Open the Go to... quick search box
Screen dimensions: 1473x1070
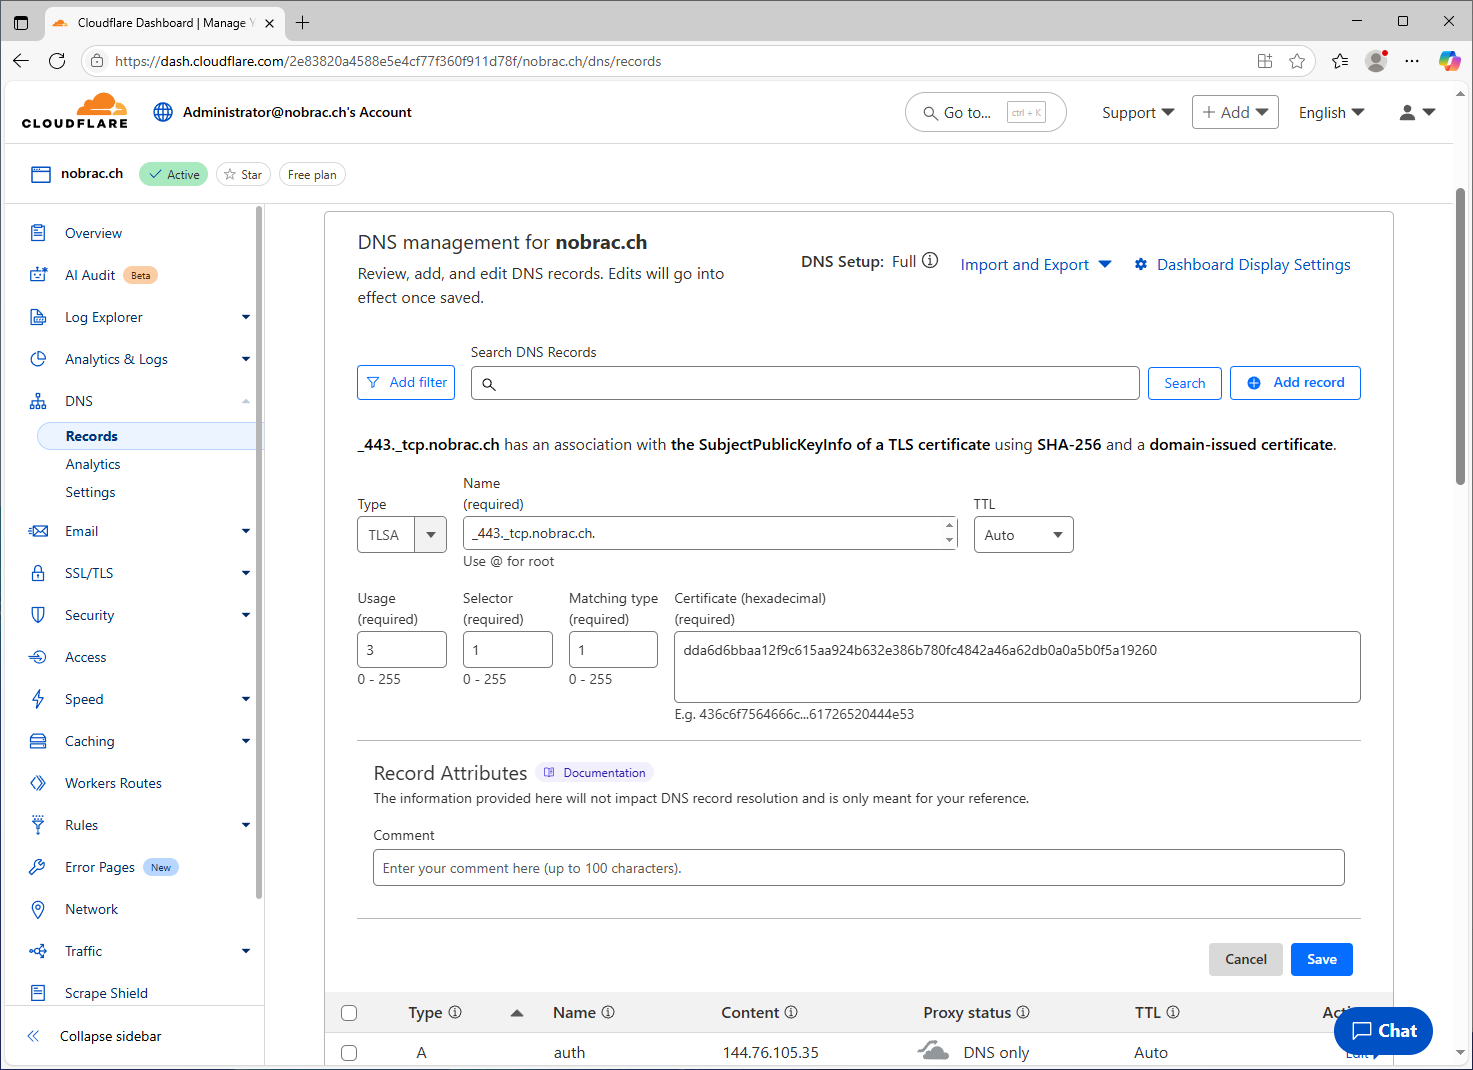tap(985, 112)
